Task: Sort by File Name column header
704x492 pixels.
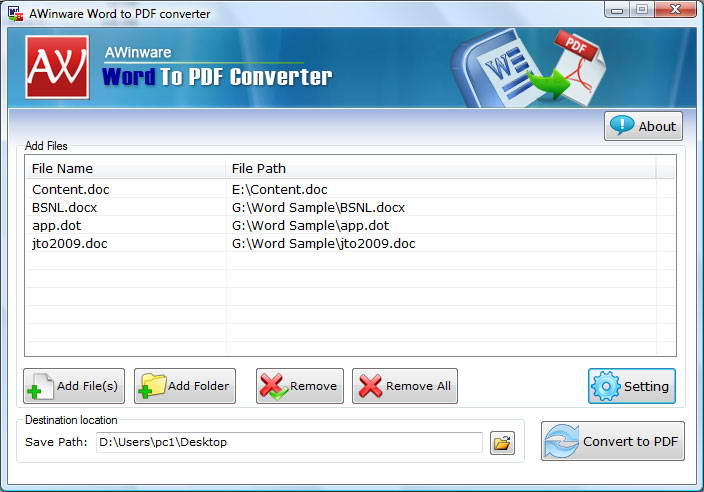Action: 125,168
